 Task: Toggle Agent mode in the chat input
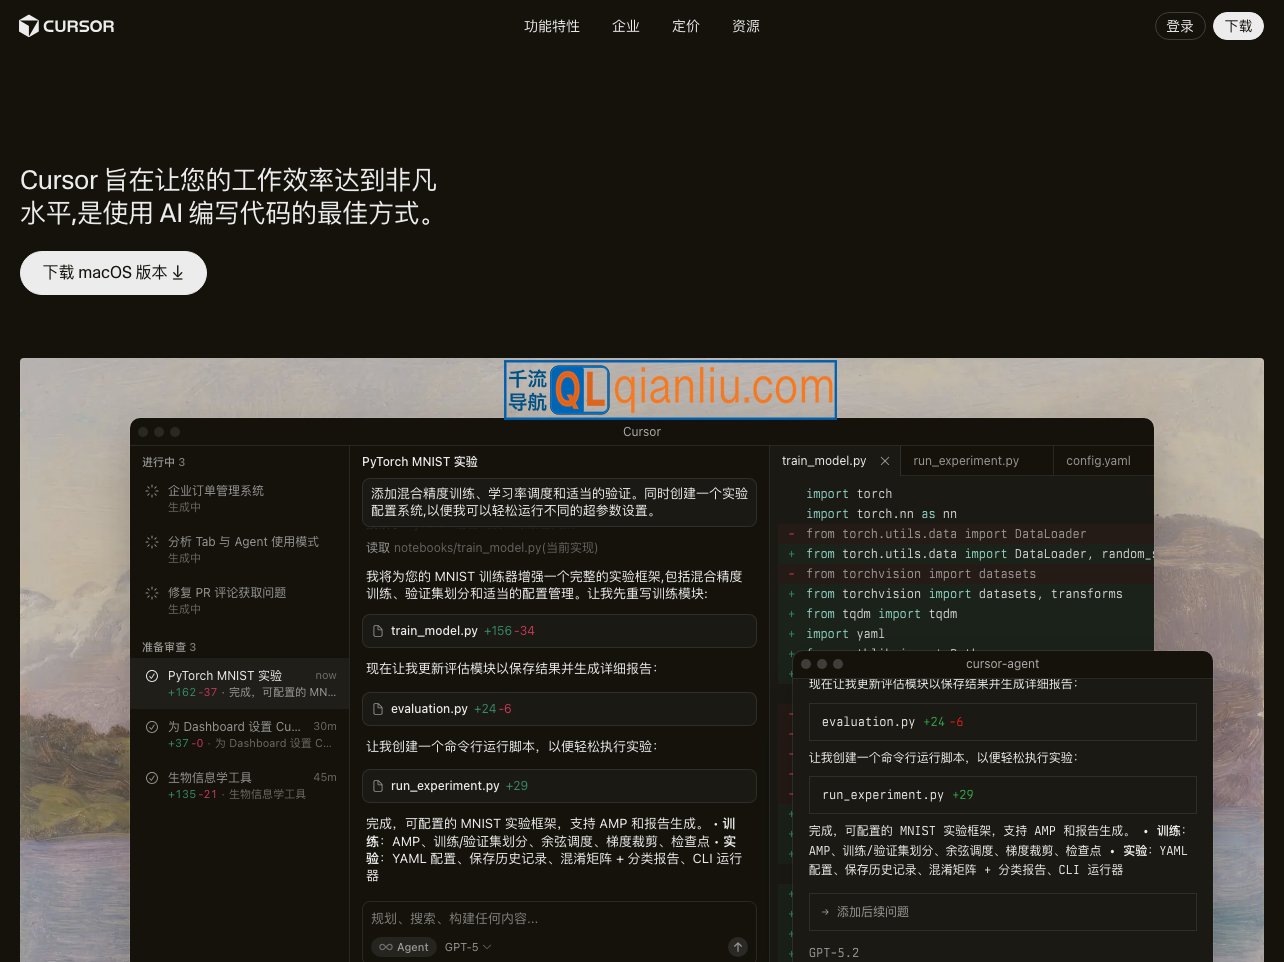[403, 947]
